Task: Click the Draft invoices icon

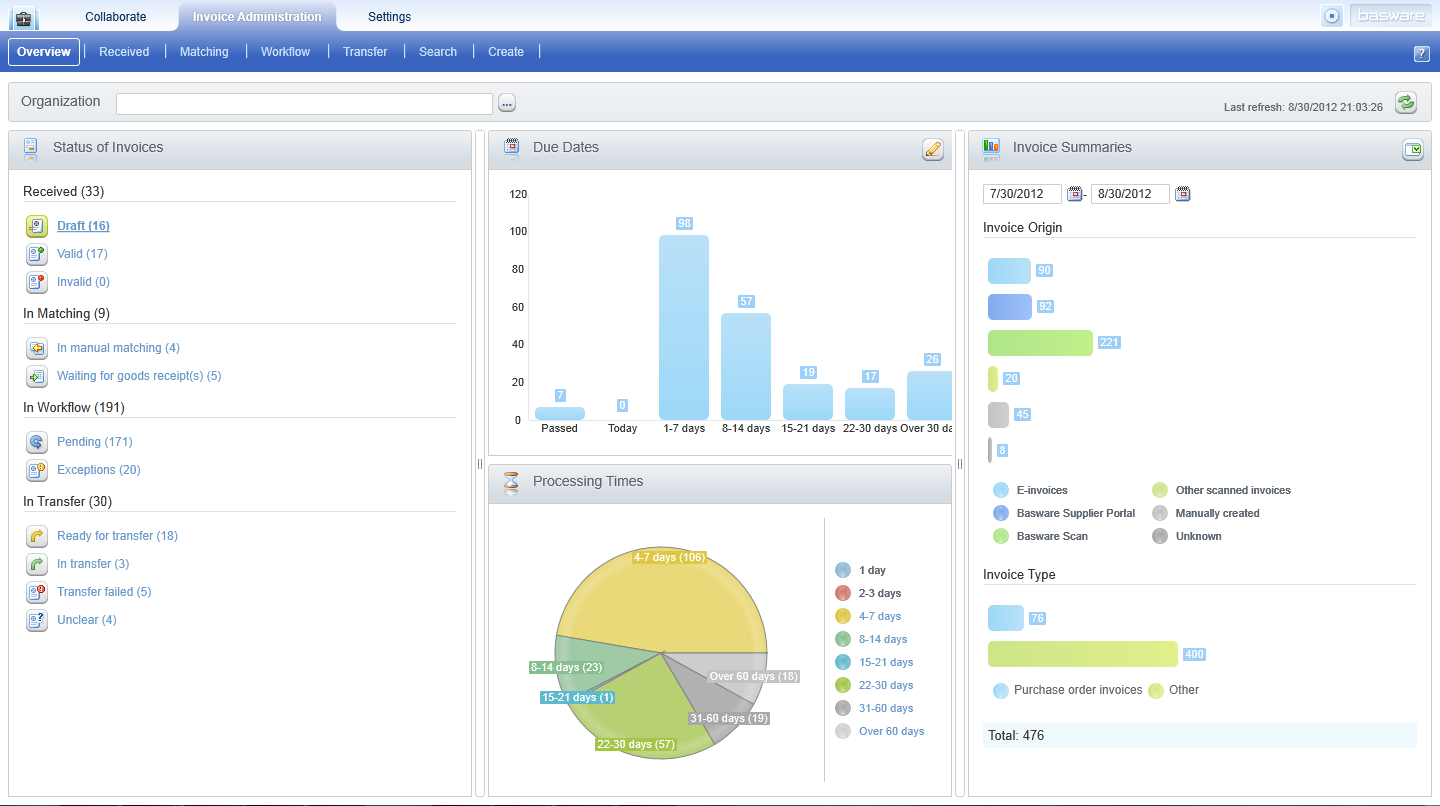Action: (37, 226)
